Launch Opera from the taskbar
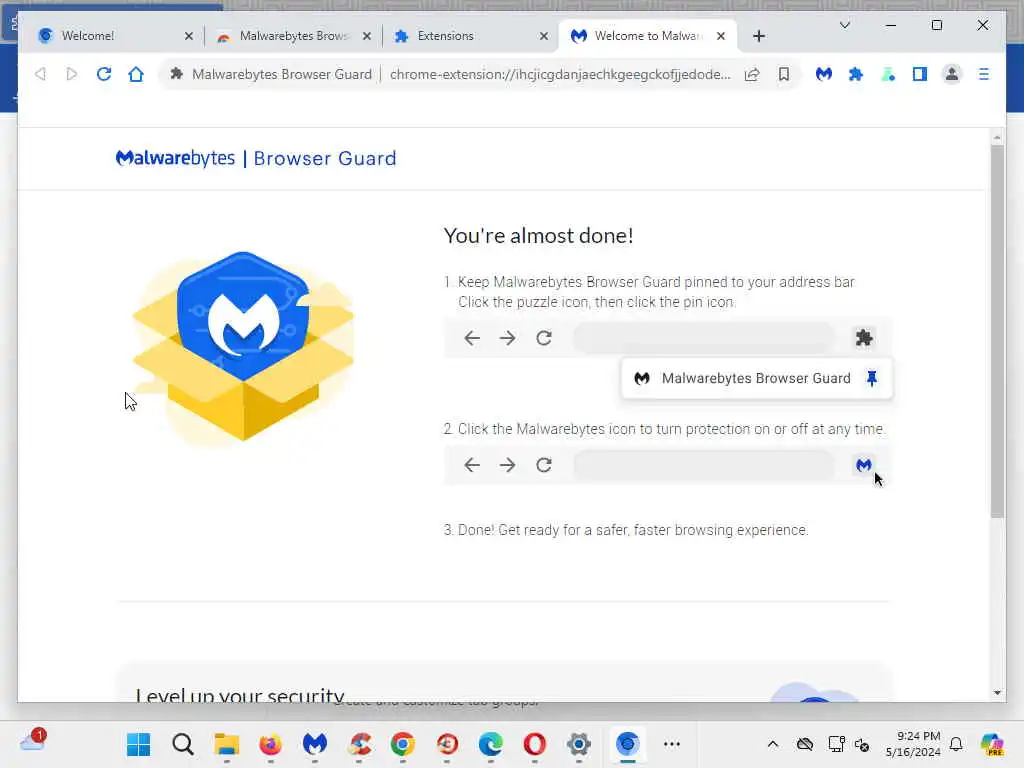 click(x=535, y=744)
